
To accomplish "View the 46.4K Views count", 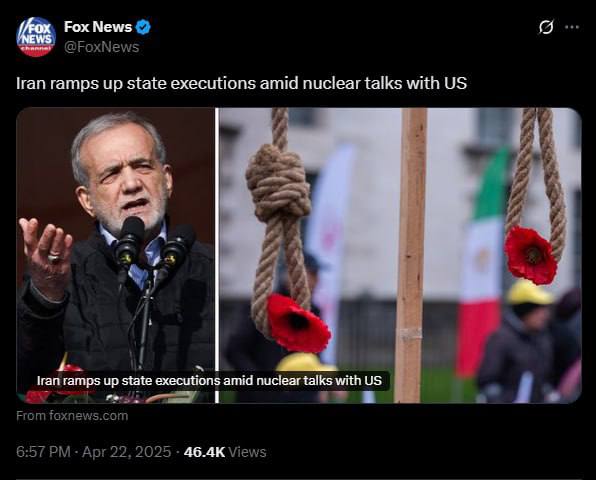I will click(x=225, y=452).
